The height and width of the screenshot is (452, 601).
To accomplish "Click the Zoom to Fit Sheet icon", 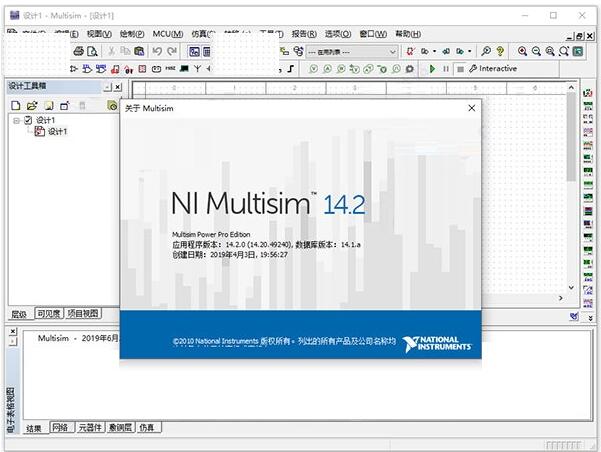I will 564,51.
